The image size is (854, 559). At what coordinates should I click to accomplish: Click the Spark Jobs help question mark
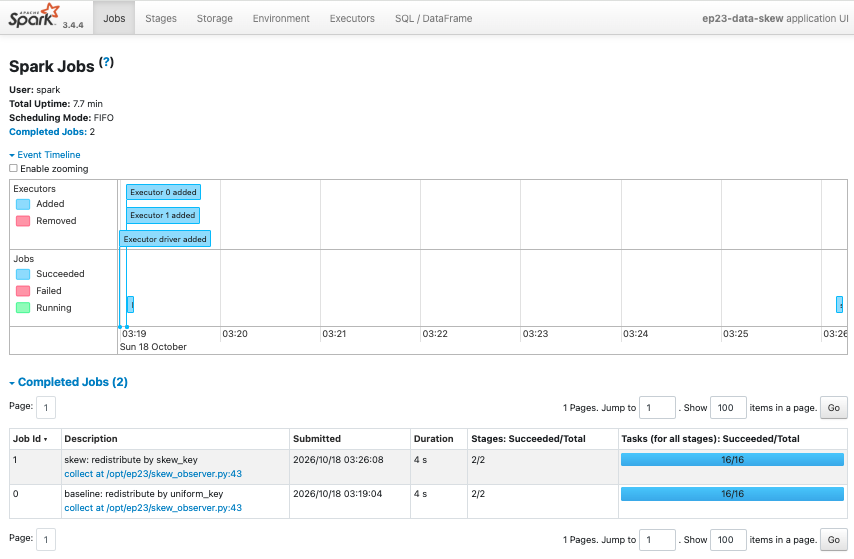[107, 62]
